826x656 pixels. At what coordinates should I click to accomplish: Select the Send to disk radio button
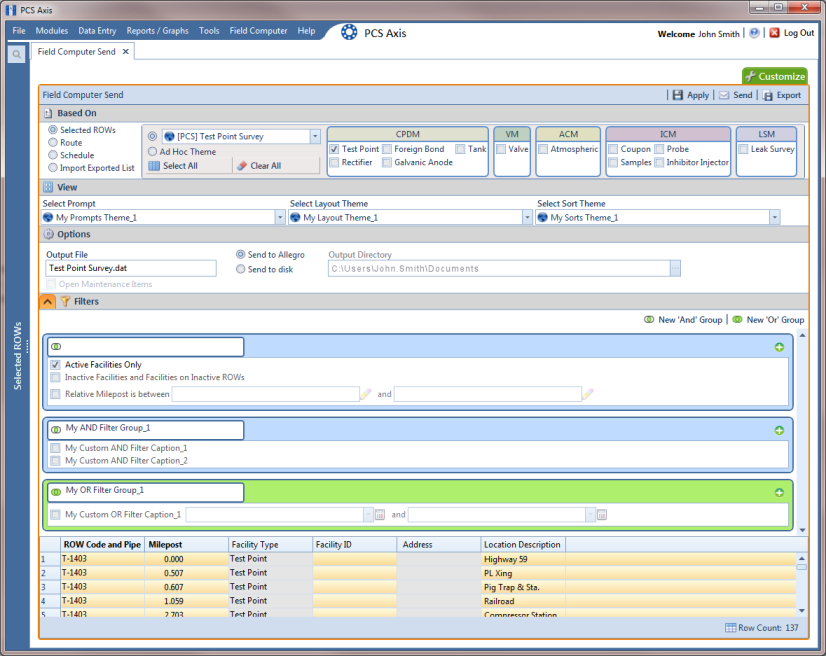240,269
